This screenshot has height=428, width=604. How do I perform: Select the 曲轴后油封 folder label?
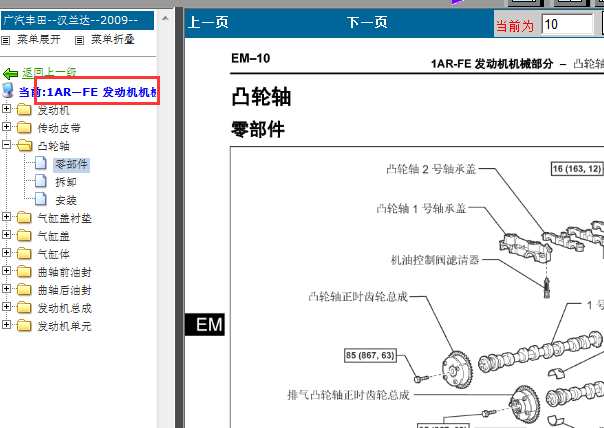(64, 290)
